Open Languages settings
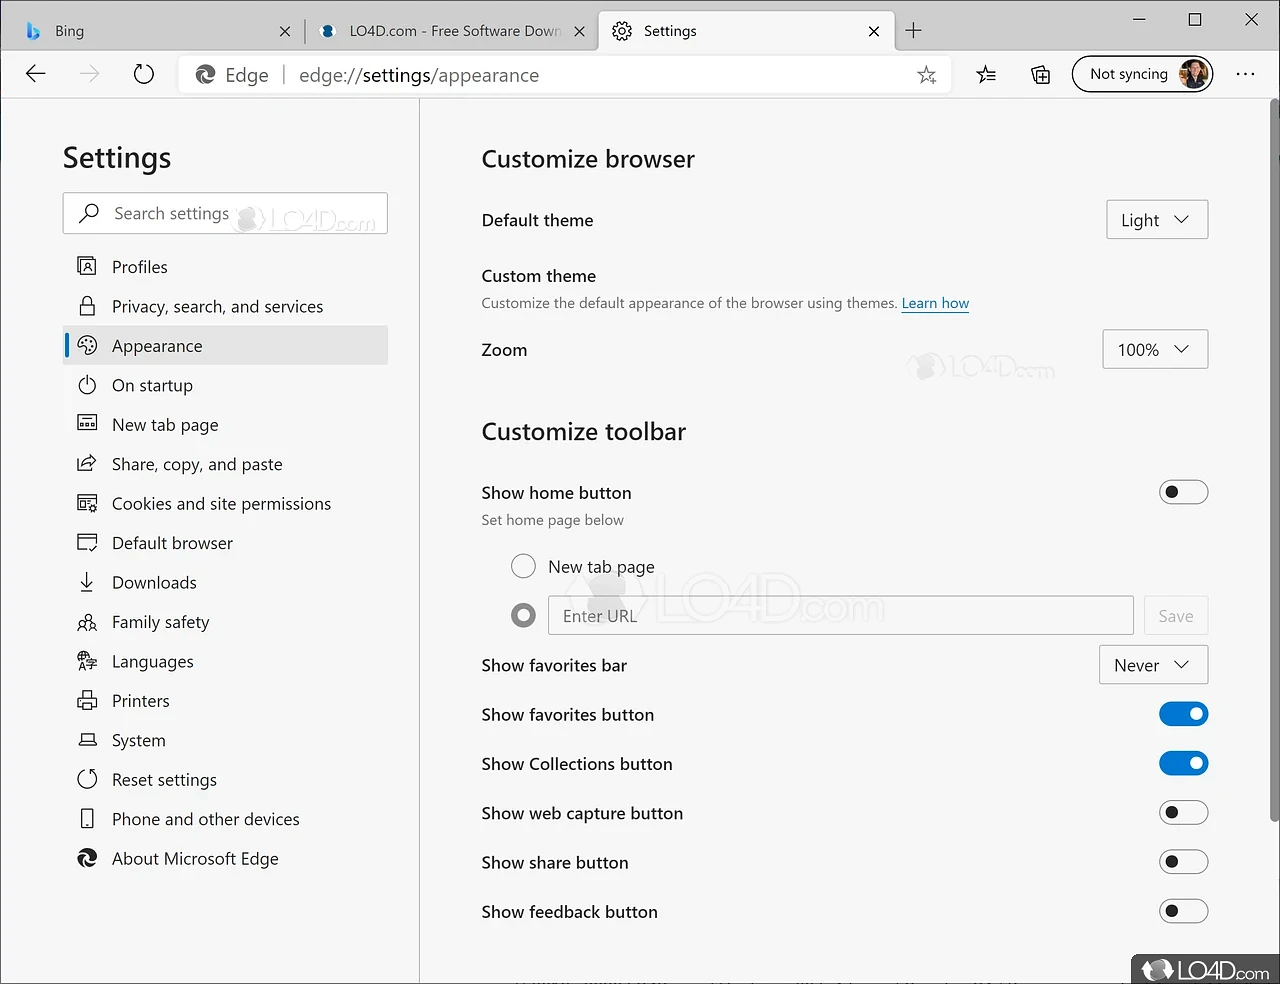The image size is (1280, 984). point(225,661)
